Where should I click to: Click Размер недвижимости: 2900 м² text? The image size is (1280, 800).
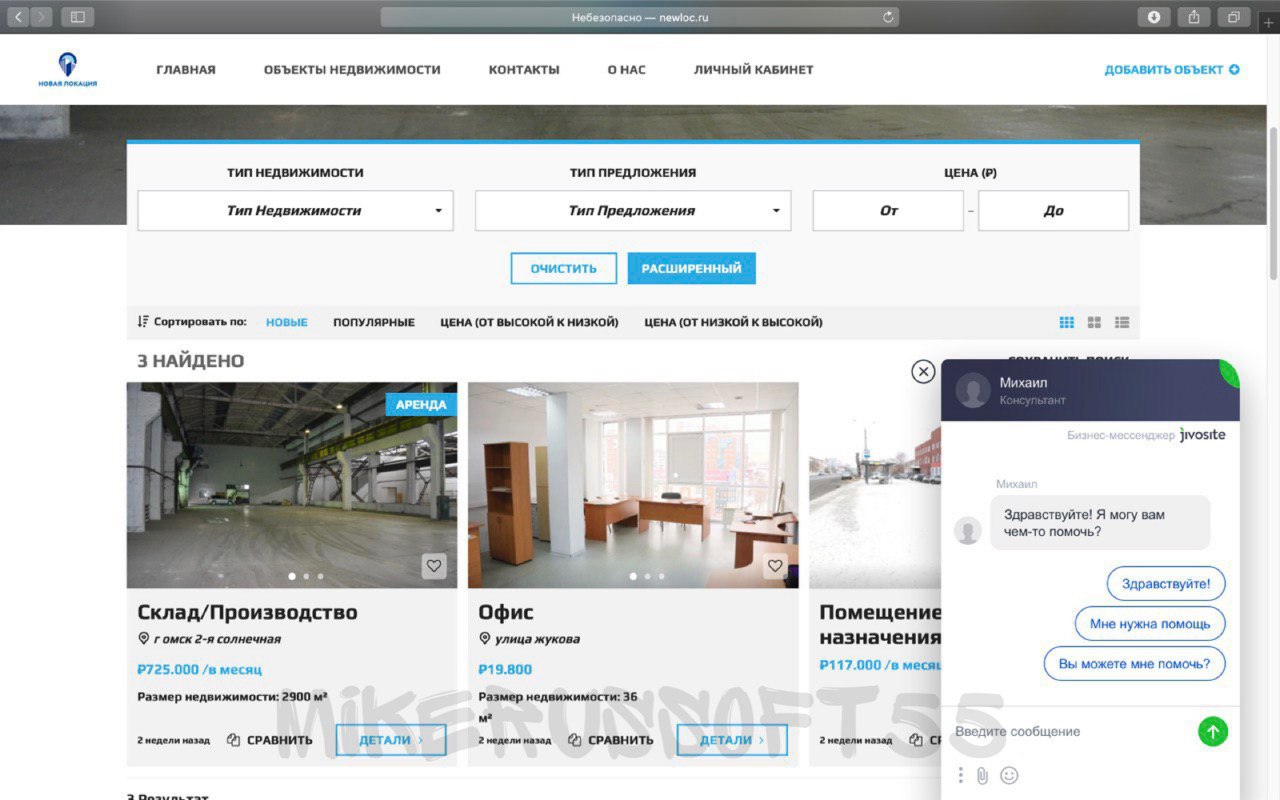click(232, 696)
